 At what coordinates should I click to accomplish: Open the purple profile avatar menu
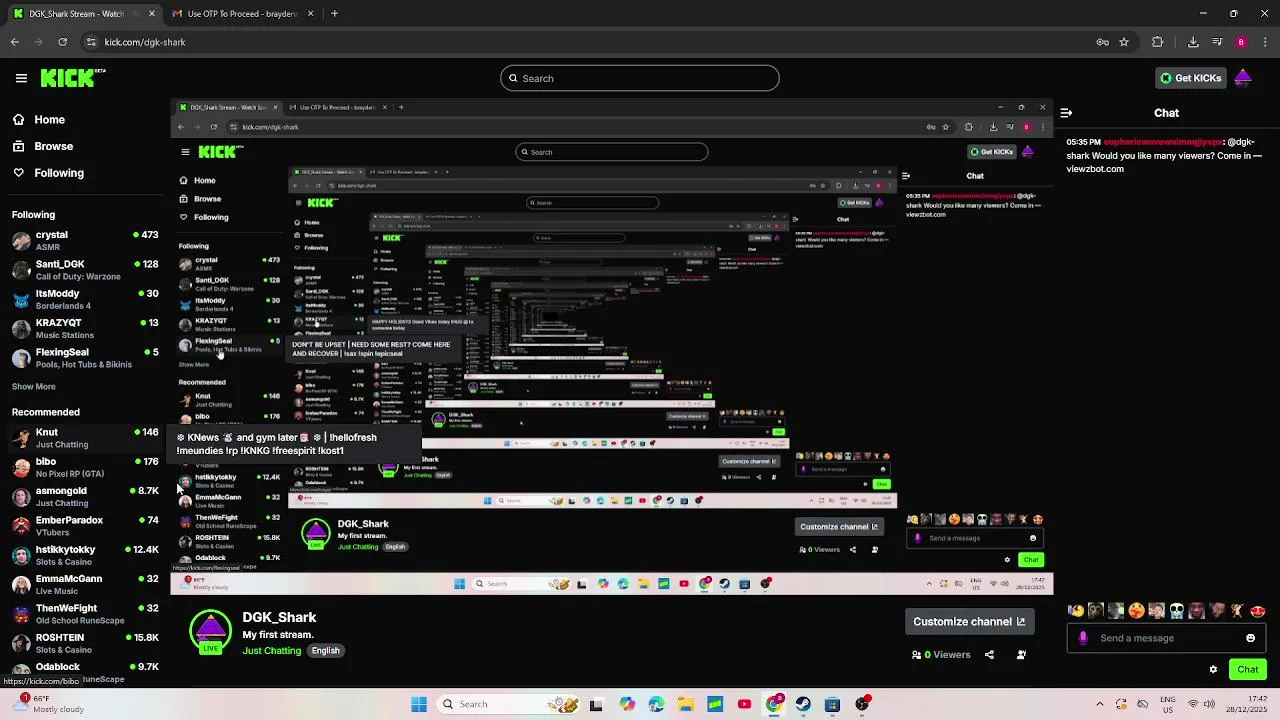pyautogui.click(x=1243, y=78)
